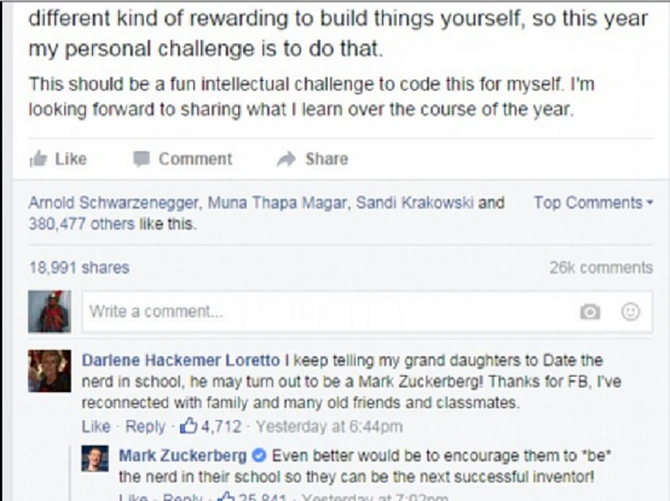Click Darlene's comment profile picture

(x=49, y=371)
